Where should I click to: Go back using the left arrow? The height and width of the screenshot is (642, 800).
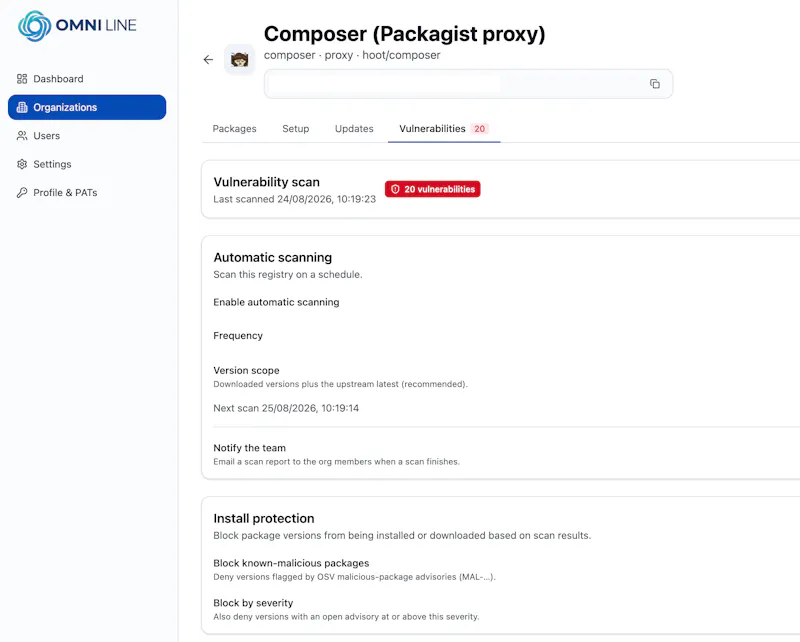coord(208,60)
